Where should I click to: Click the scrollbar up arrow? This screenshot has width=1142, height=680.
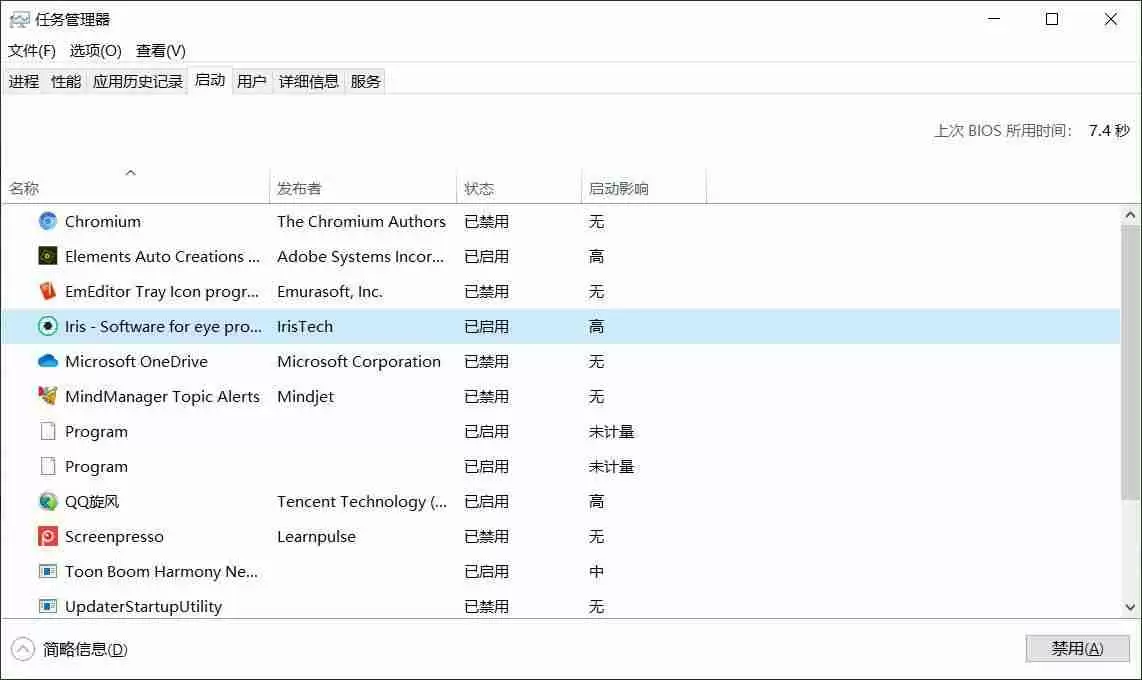click(1131, 213)
